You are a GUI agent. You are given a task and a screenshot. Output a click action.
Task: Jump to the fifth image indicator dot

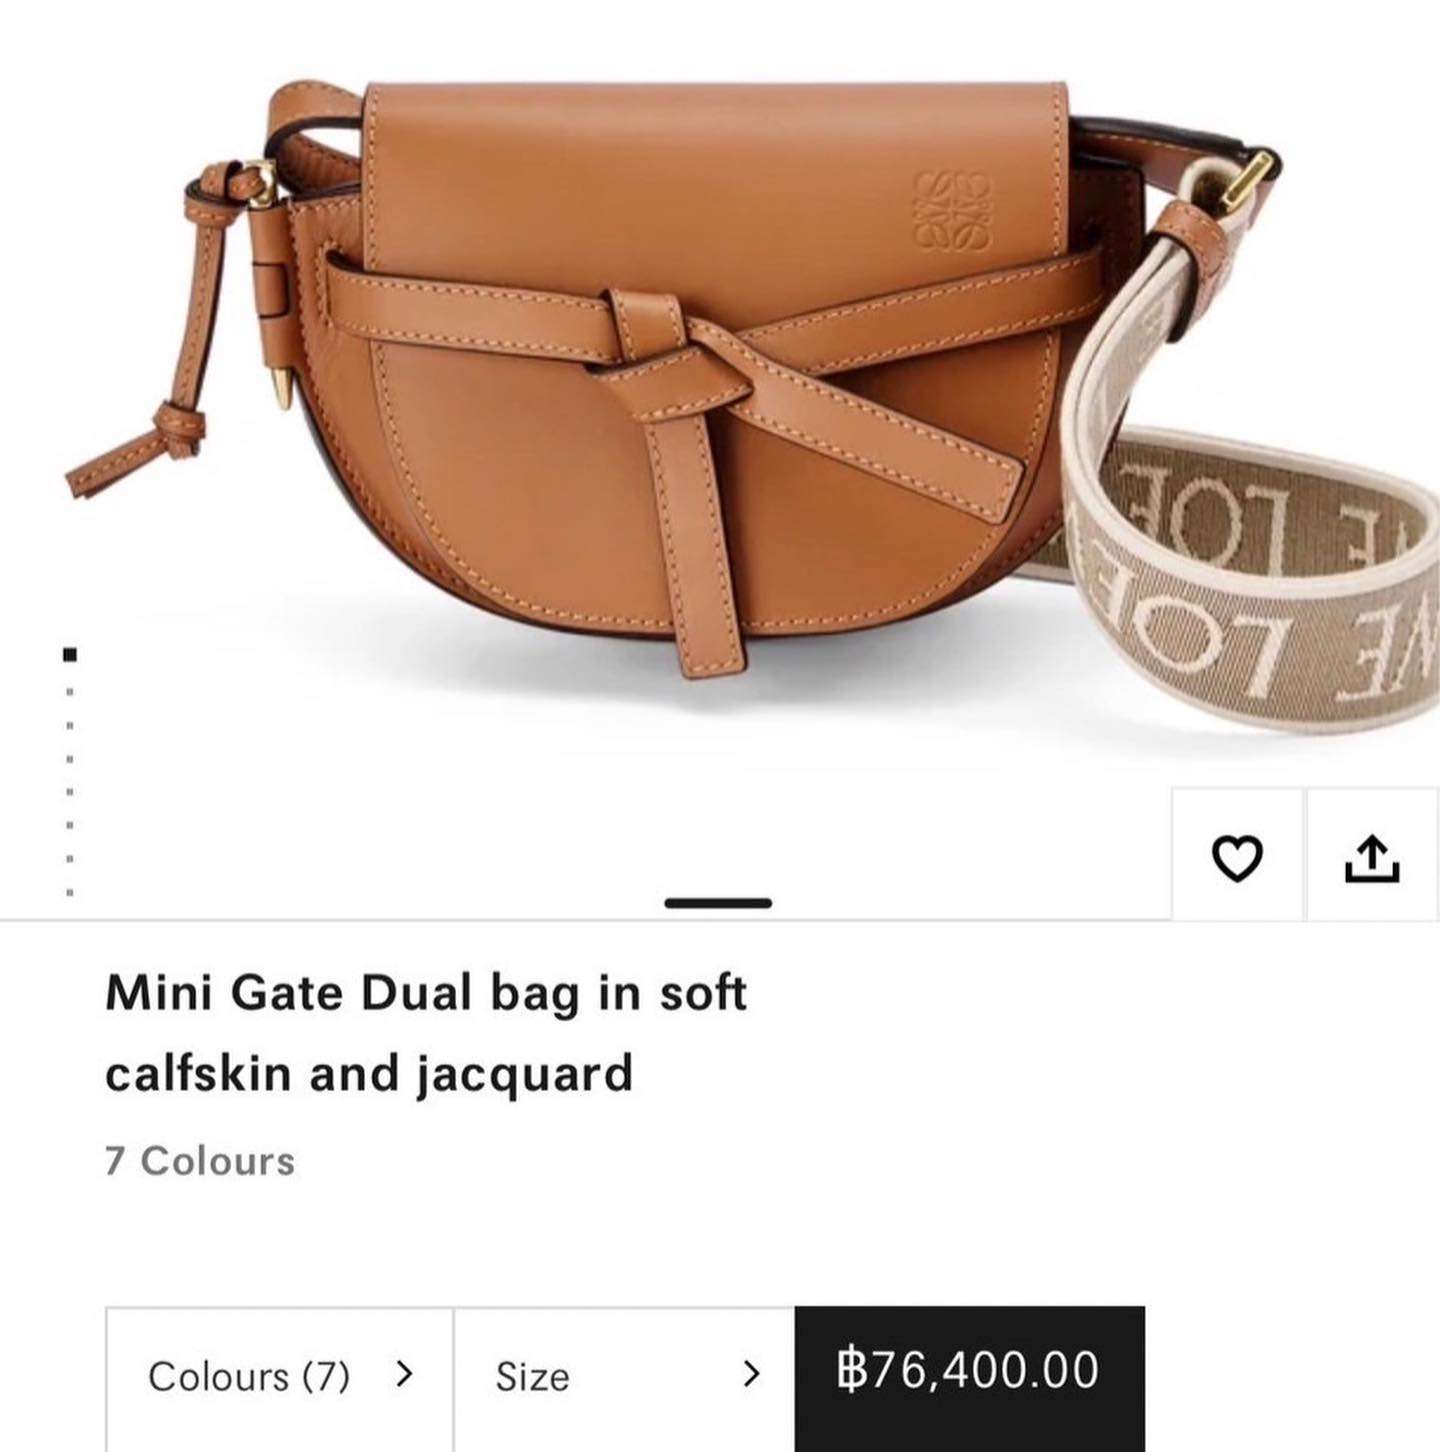click(70, 793)
